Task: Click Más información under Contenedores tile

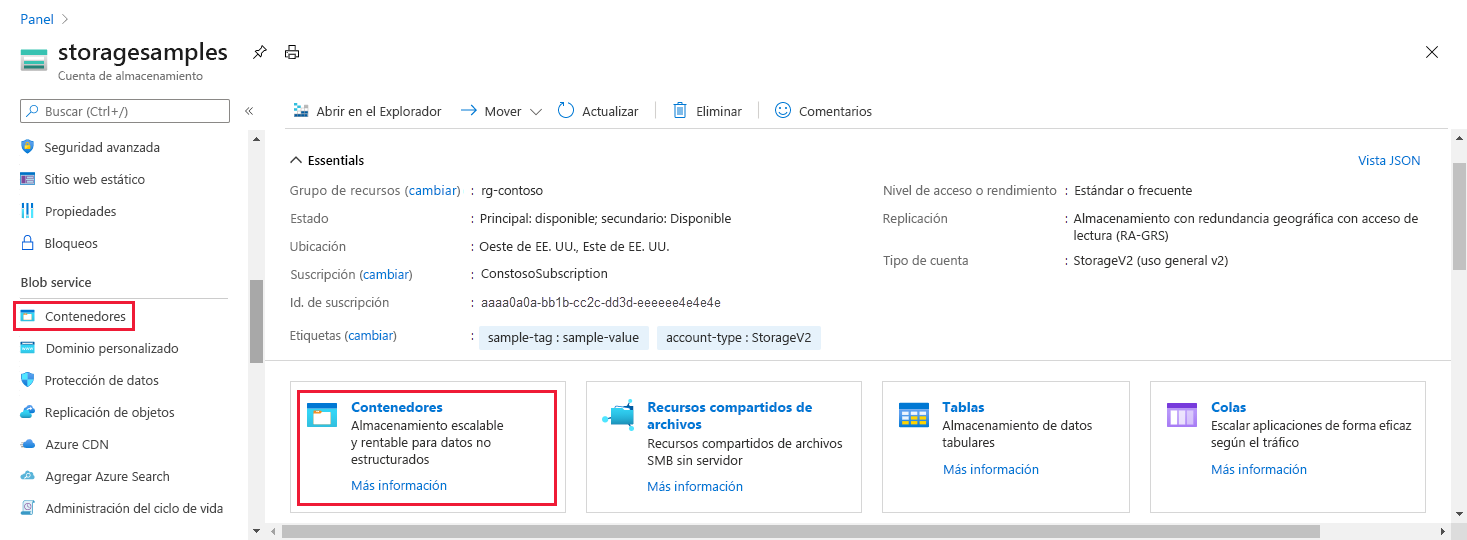Action: point(399,485)
